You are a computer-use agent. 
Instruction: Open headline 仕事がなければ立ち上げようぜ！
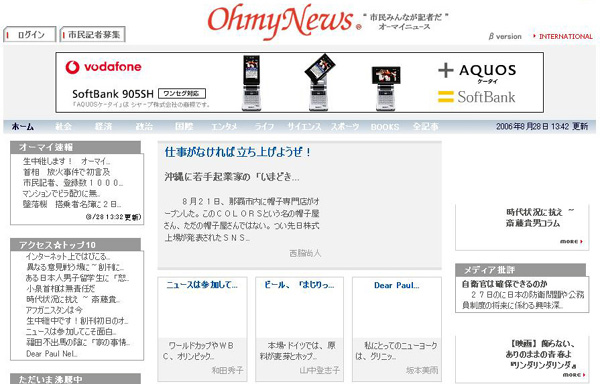click(x=238, y=152)
